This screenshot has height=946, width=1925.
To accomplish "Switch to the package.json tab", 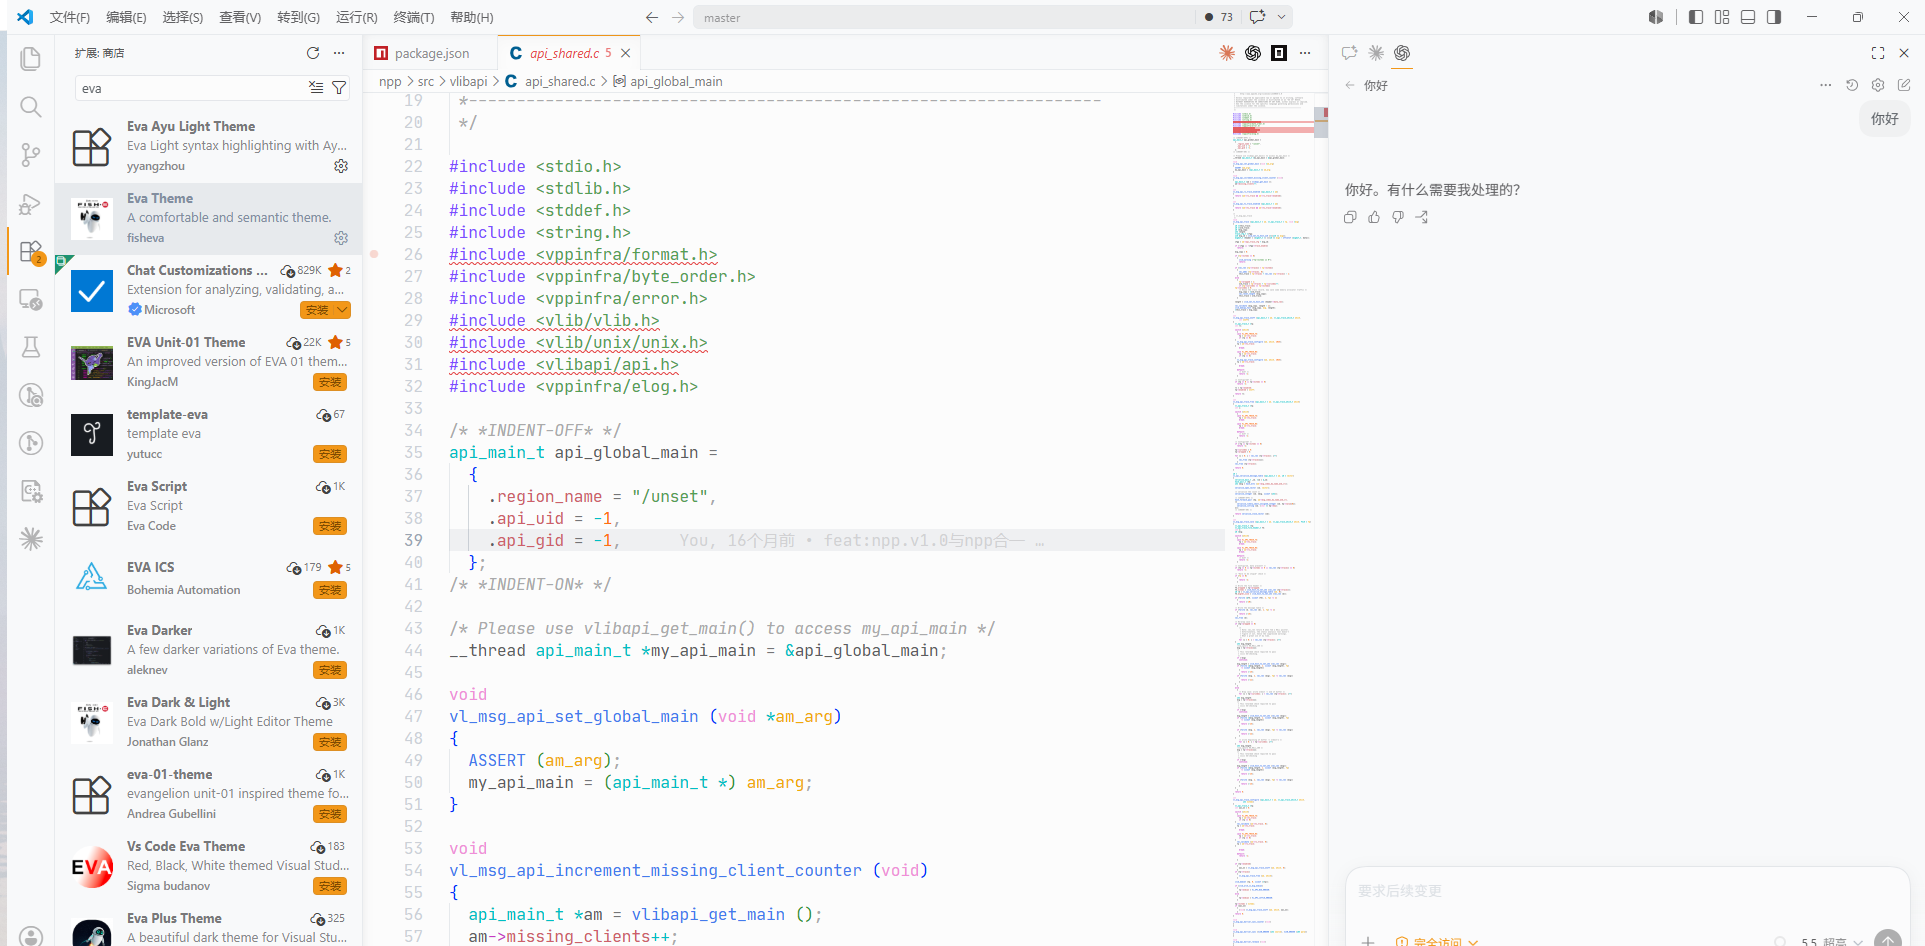I will click(x=431, y=53).
